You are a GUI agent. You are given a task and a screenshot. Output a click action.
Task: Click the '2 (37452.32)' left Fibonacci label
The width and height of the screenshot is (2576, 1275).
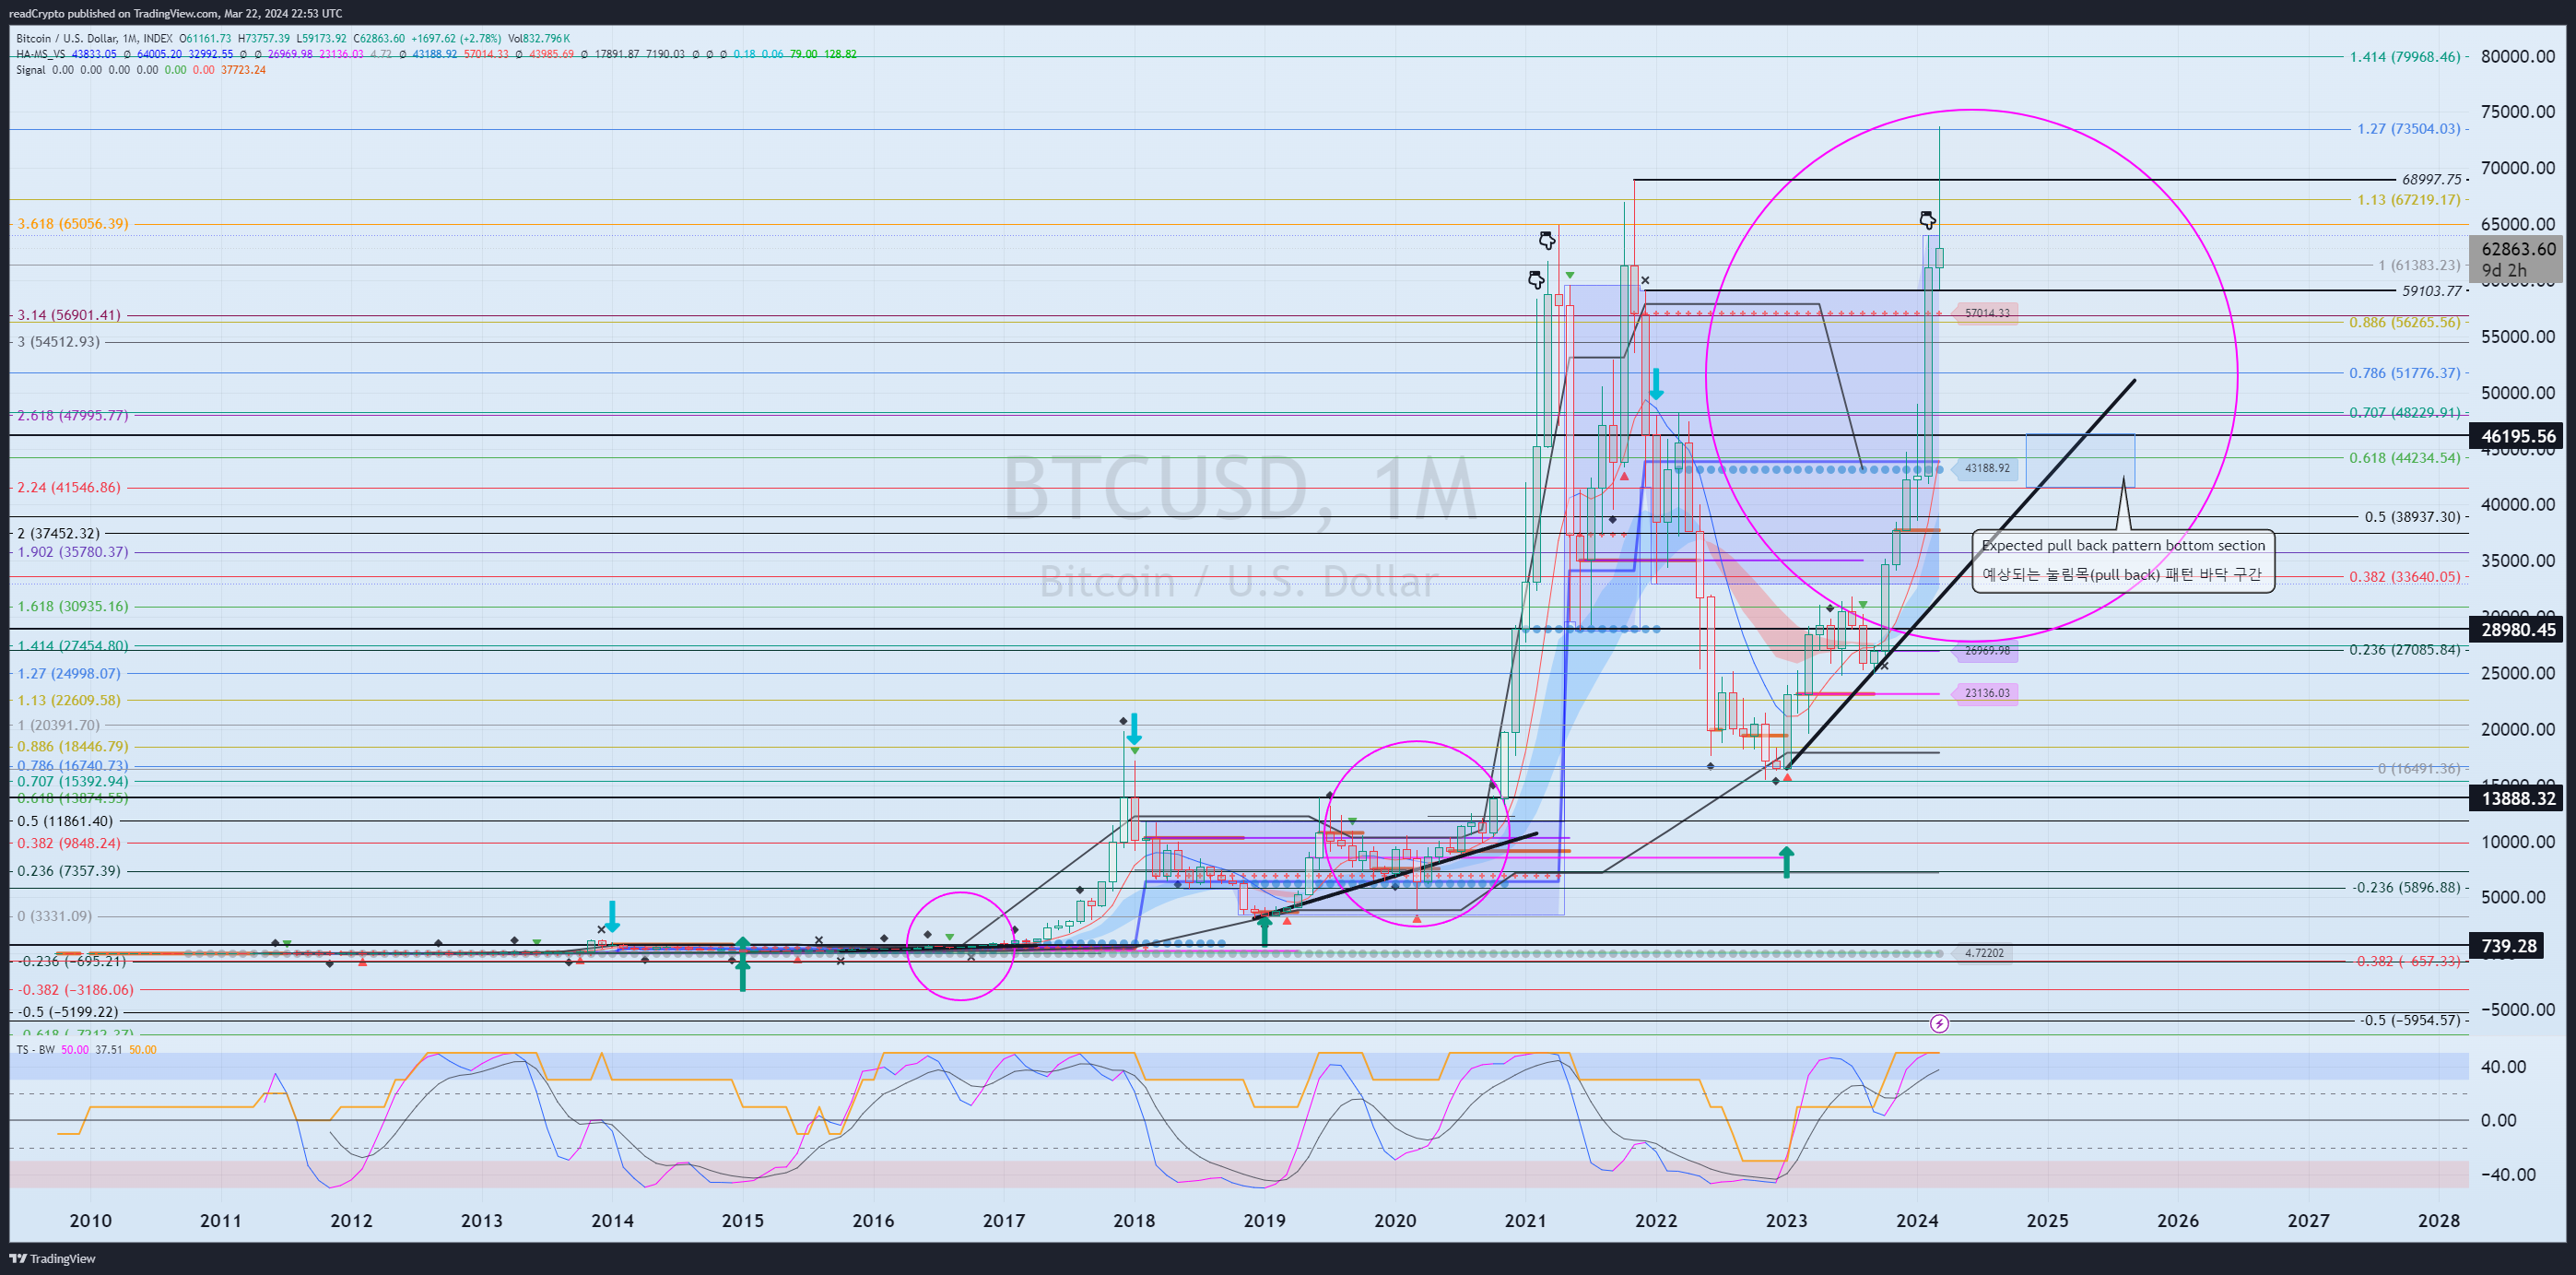click(x=59, y=533)
